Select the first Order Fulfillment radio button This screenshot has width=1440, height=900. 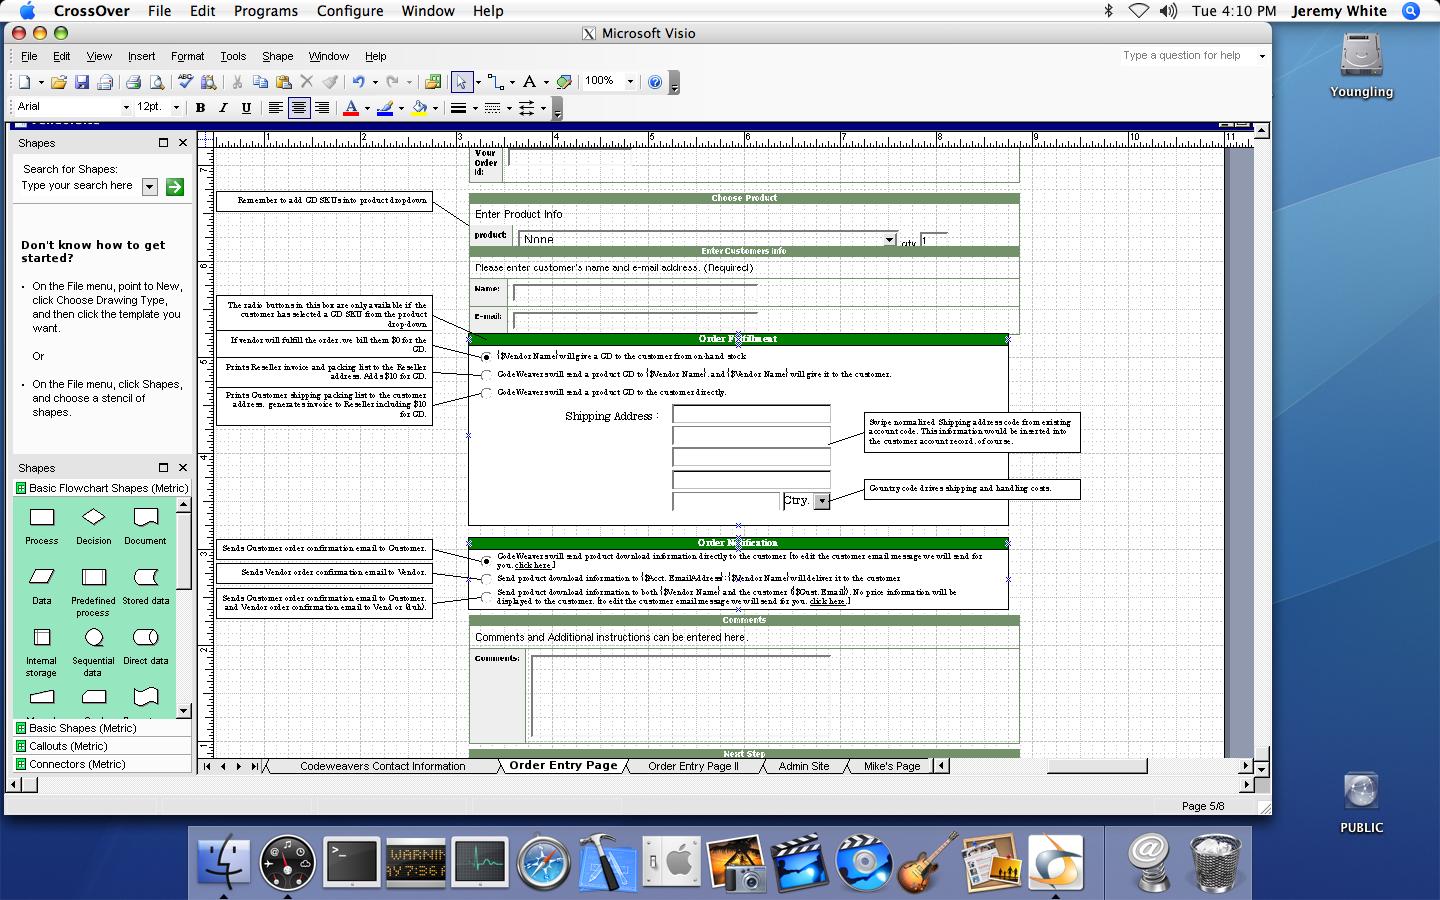click(x=487, y=357)
